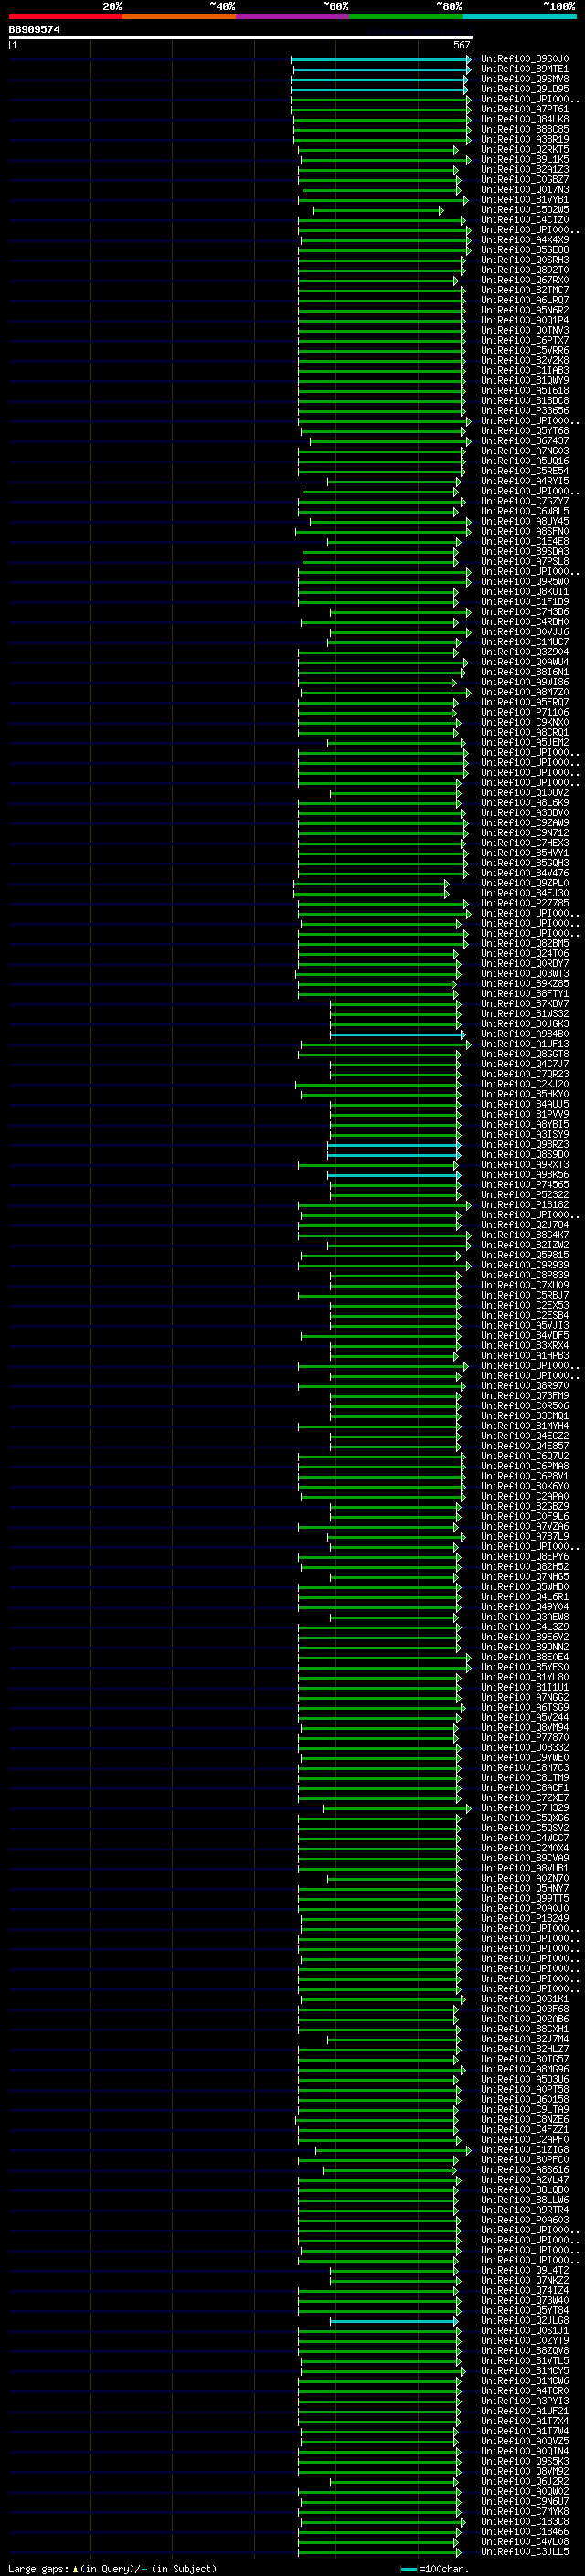Viewport: 585px width, 2576px height.
Task: Click the white query length bar
Action: coord(241,38)
